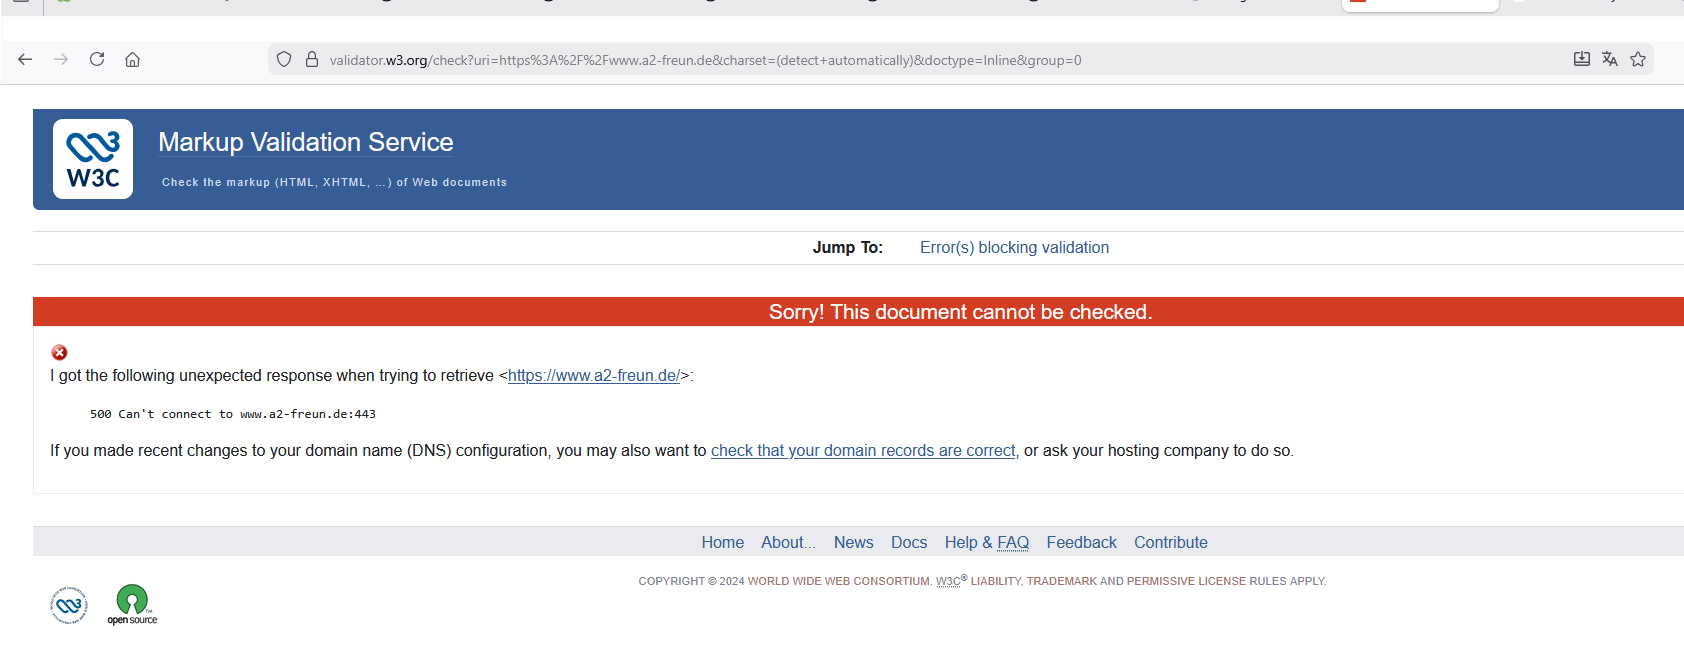Viewport: 1684px width, 652px height.
Task: Click the padlock site security icon
Action: [x=312, y=60]
